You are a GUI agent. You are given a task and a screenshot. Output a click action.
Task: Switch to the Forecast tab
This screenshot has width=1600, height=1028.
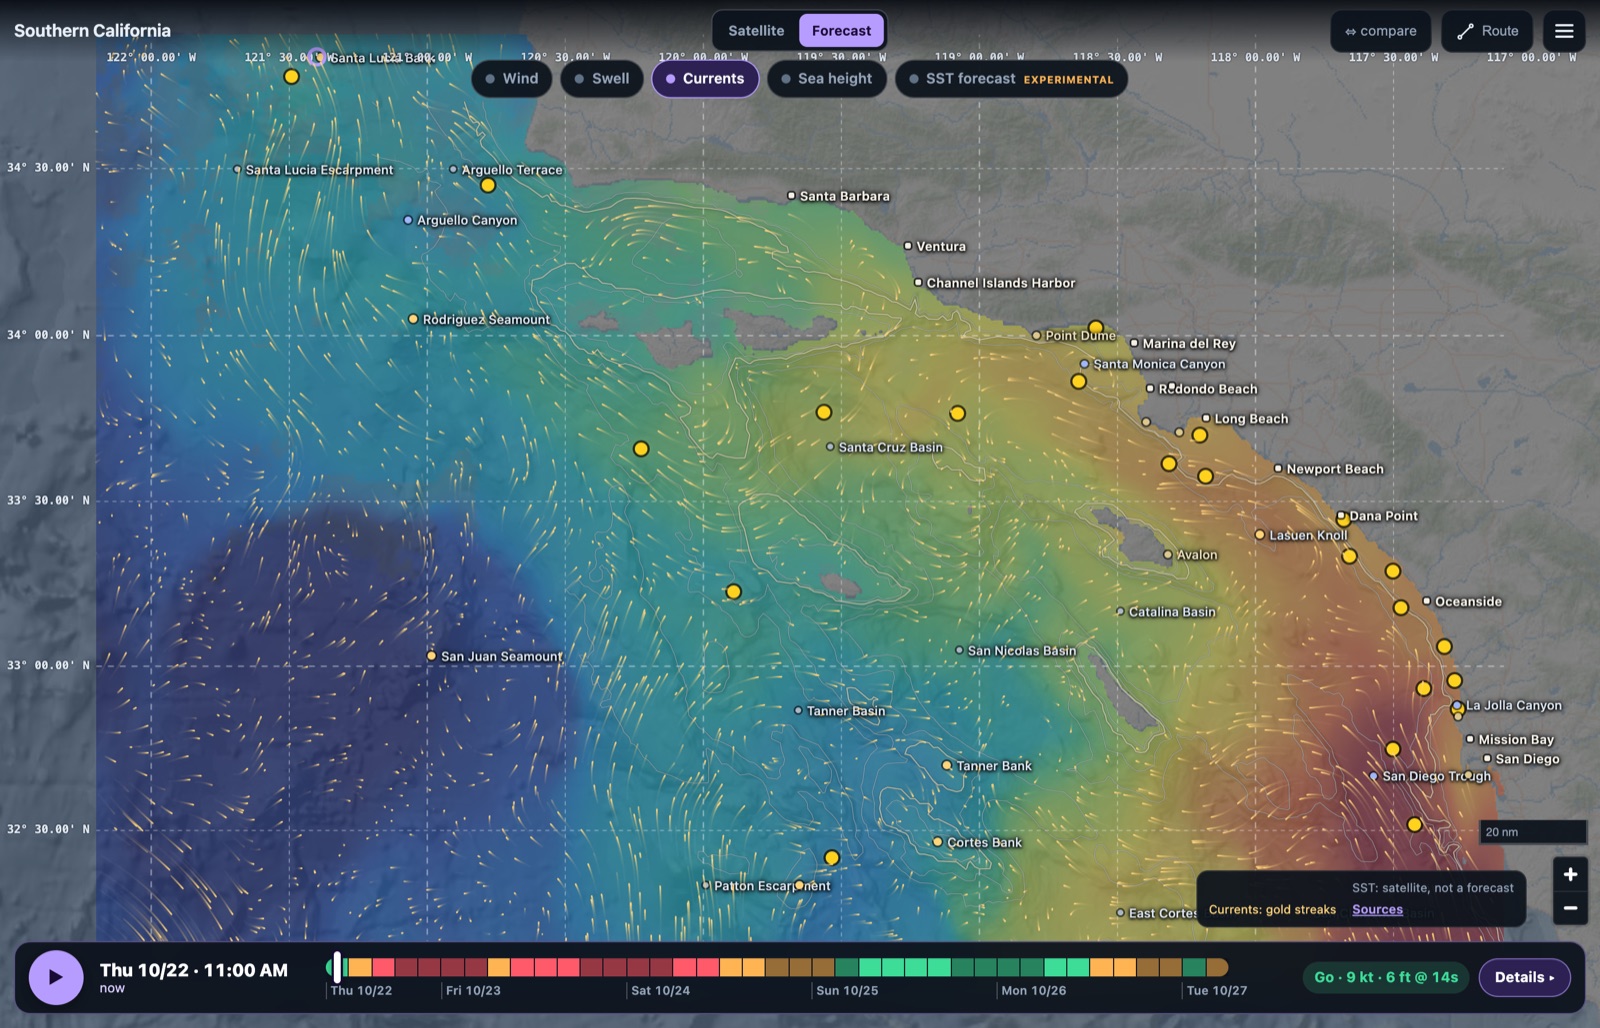841,31
